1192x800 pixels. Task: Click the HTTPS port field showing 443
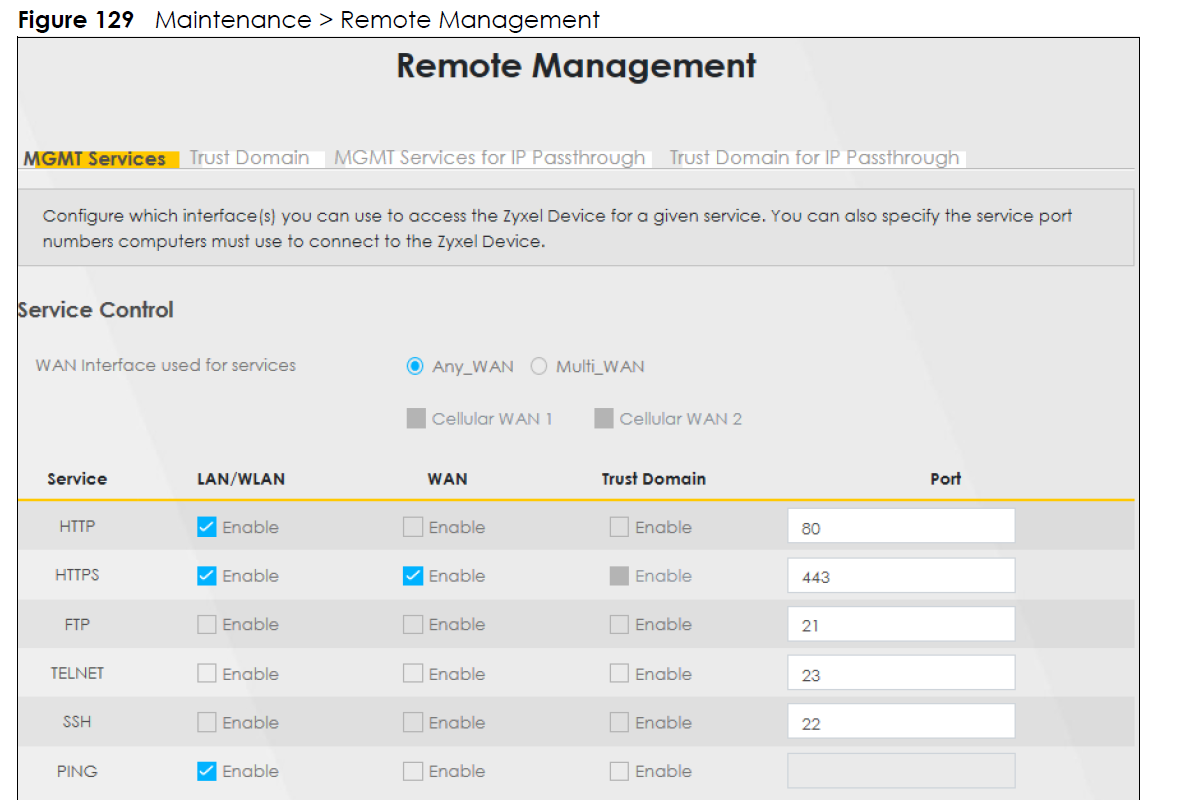pyautogui.click(x=900, y=576)
